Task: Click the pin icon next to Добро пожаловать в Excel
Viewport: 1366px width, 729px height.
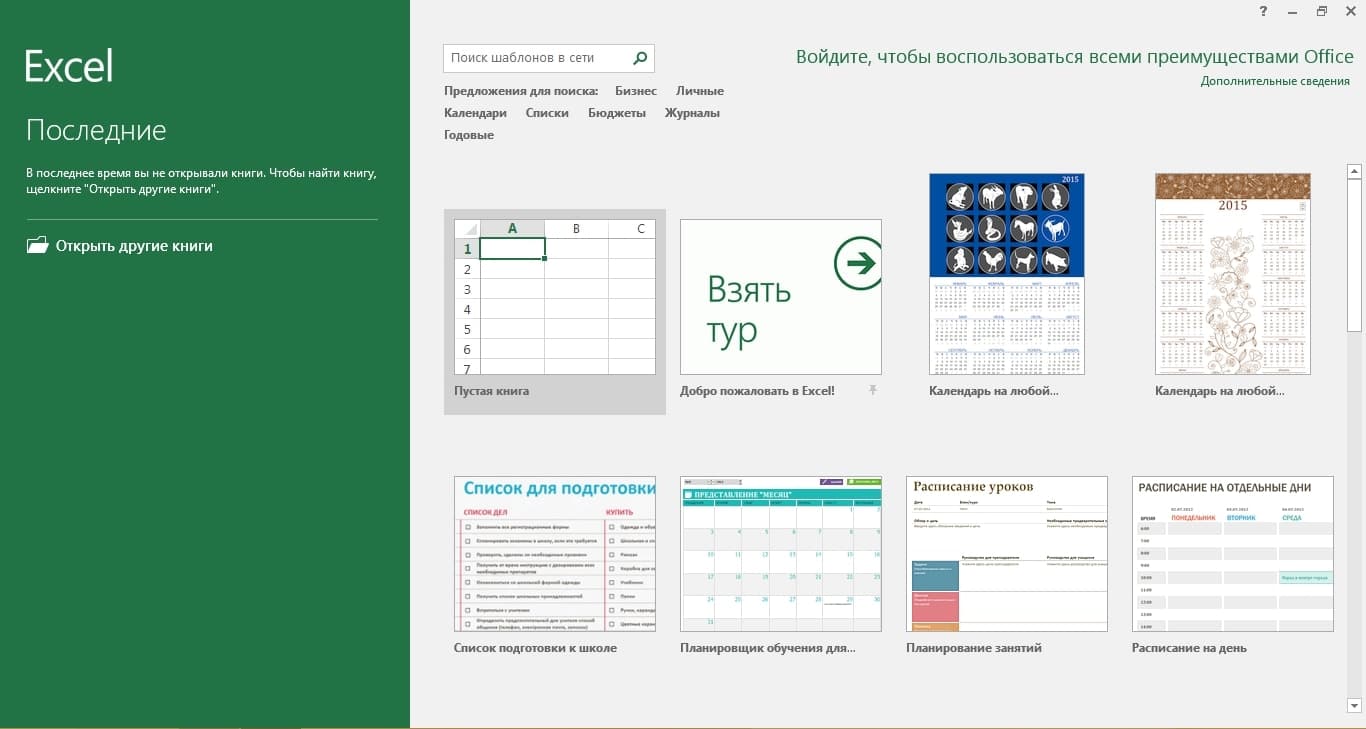Action: click(873, 390)
